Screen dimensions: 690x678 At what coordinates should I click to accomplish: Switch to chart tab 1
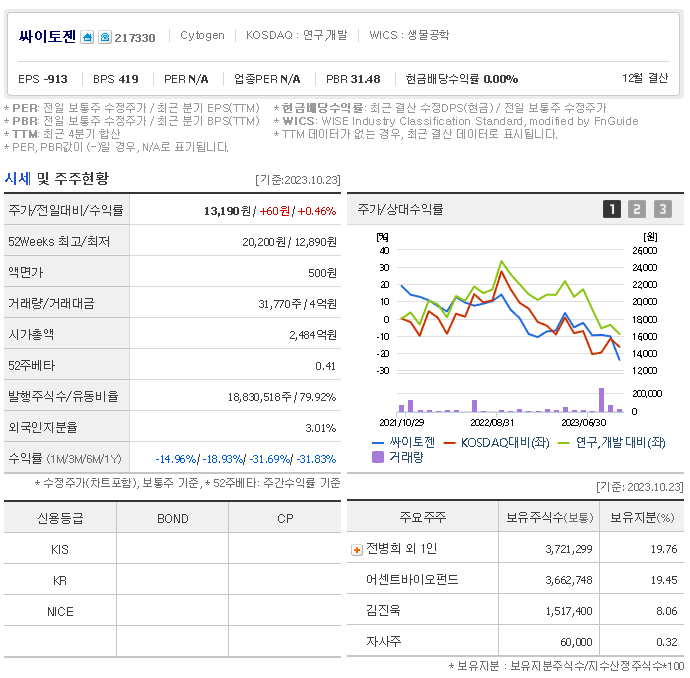pos(612,209)
